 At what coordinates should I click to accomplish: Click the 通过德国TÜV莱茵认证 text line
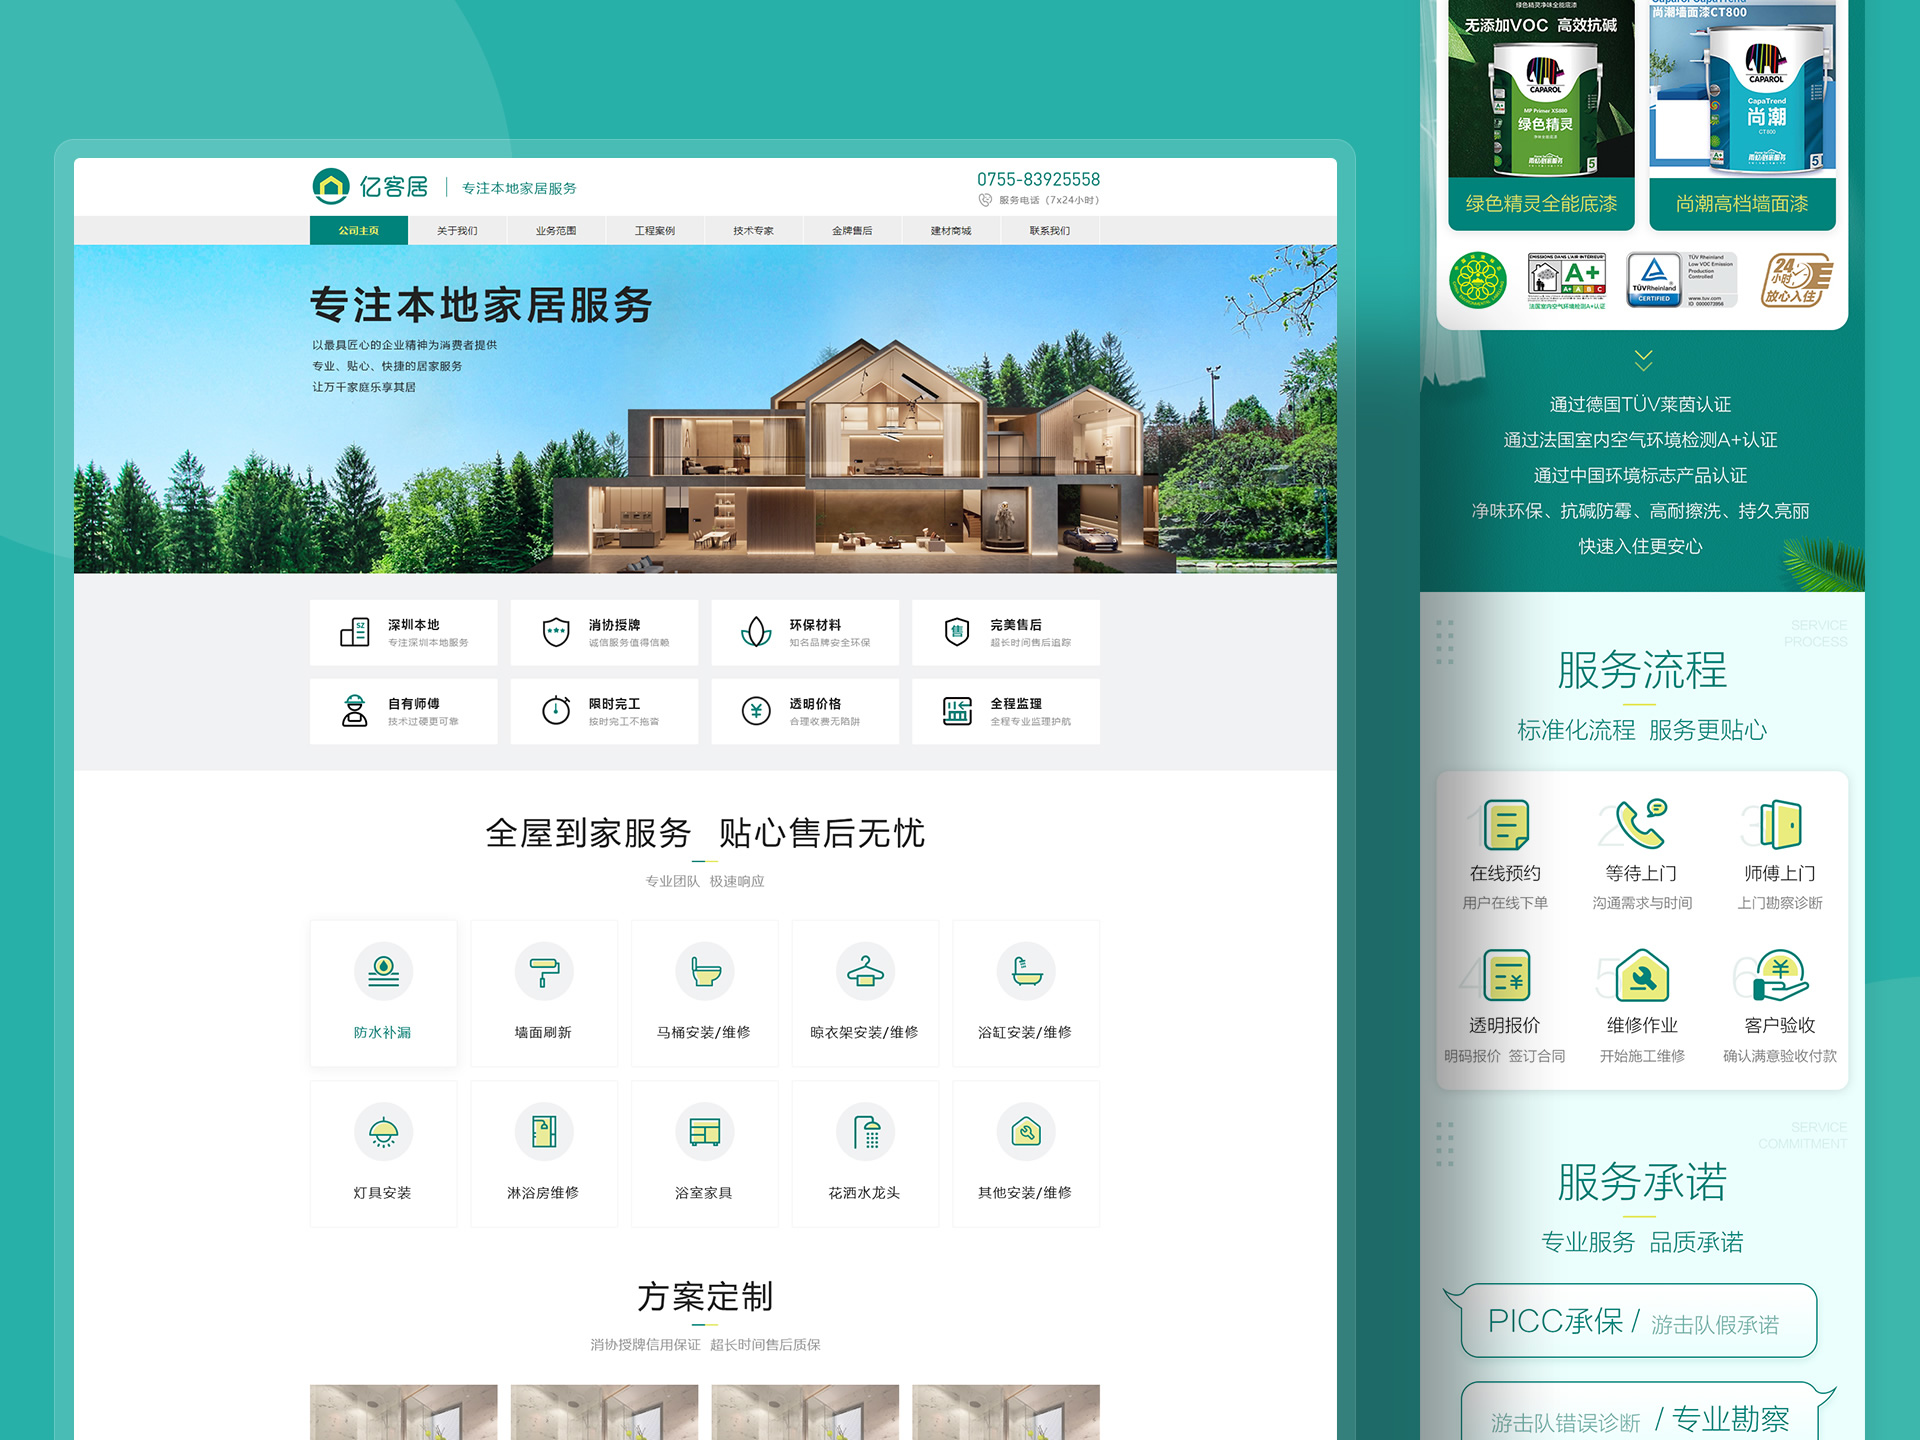click(x=1641, y=404)
